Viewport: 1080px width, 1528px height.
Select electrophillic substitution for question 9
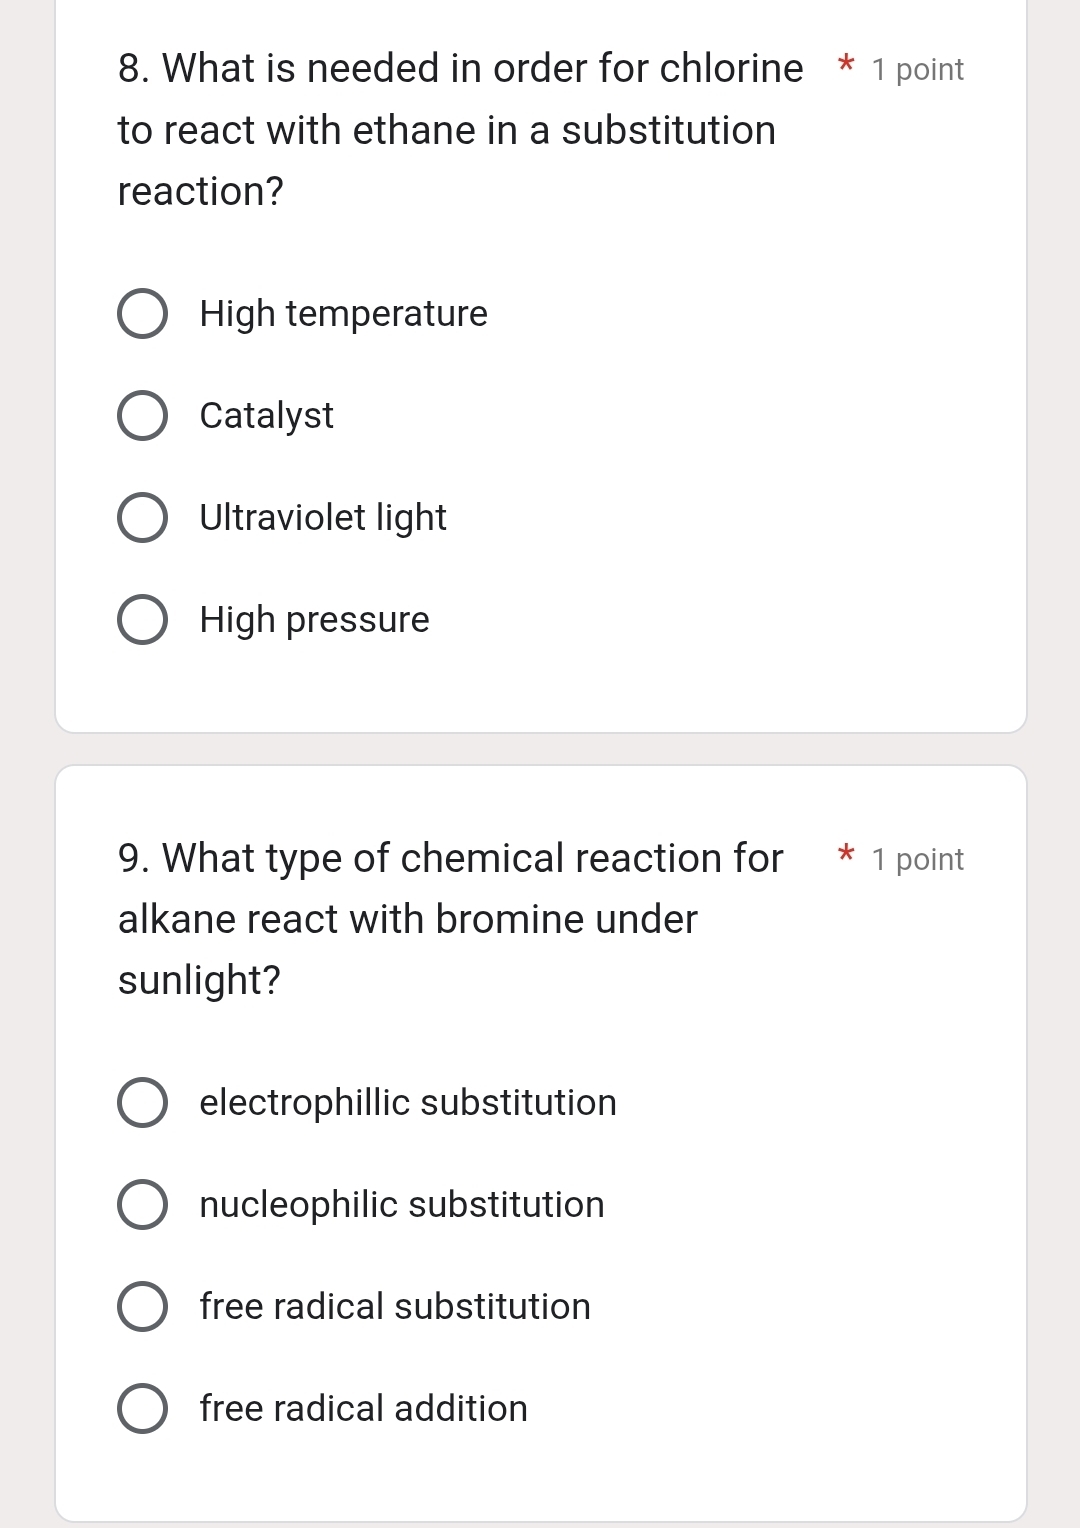pos(141,1104)
